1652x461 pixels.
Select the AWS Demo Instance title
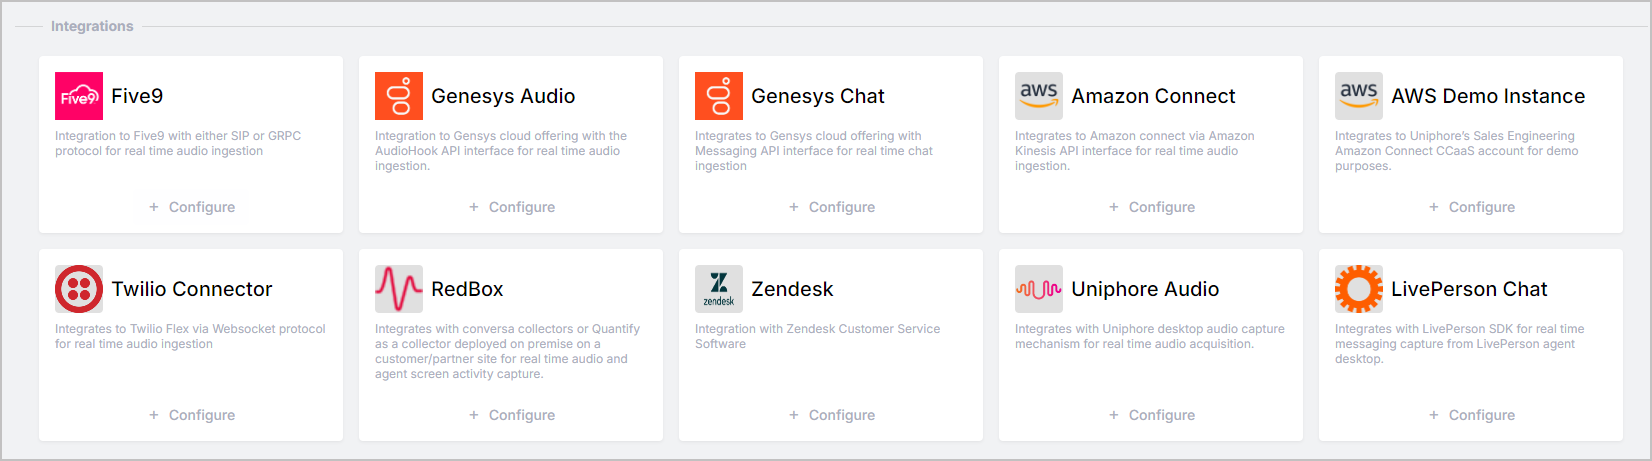coord(1488,96)
